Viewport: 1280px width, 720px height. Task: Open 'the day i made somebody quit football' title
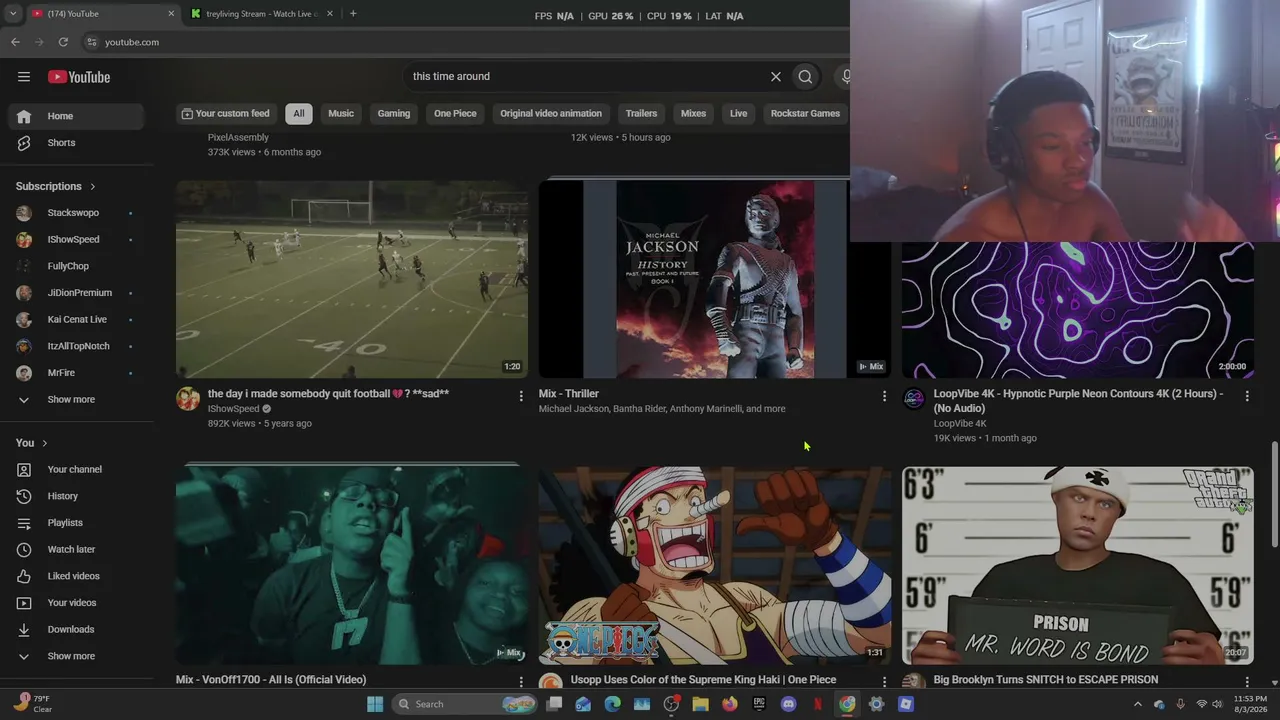(x=328, y=394)
